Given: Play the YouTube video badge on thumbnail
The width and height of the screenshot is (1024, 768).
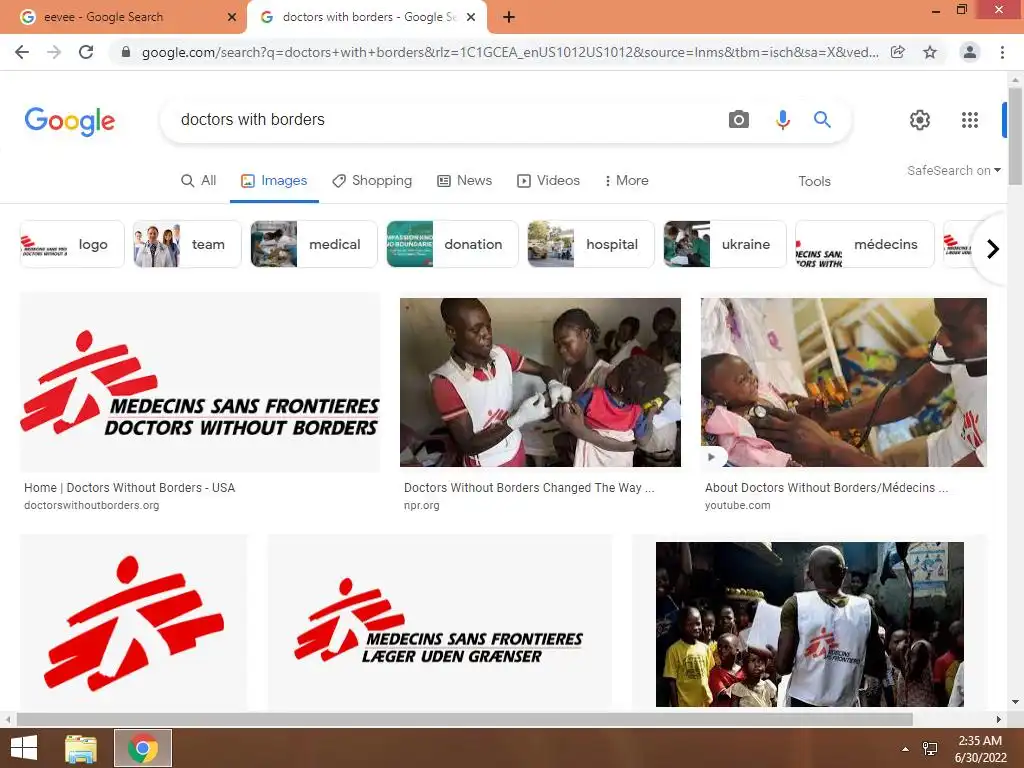Looking at the screenshot, I should click(x=711, y=456).
